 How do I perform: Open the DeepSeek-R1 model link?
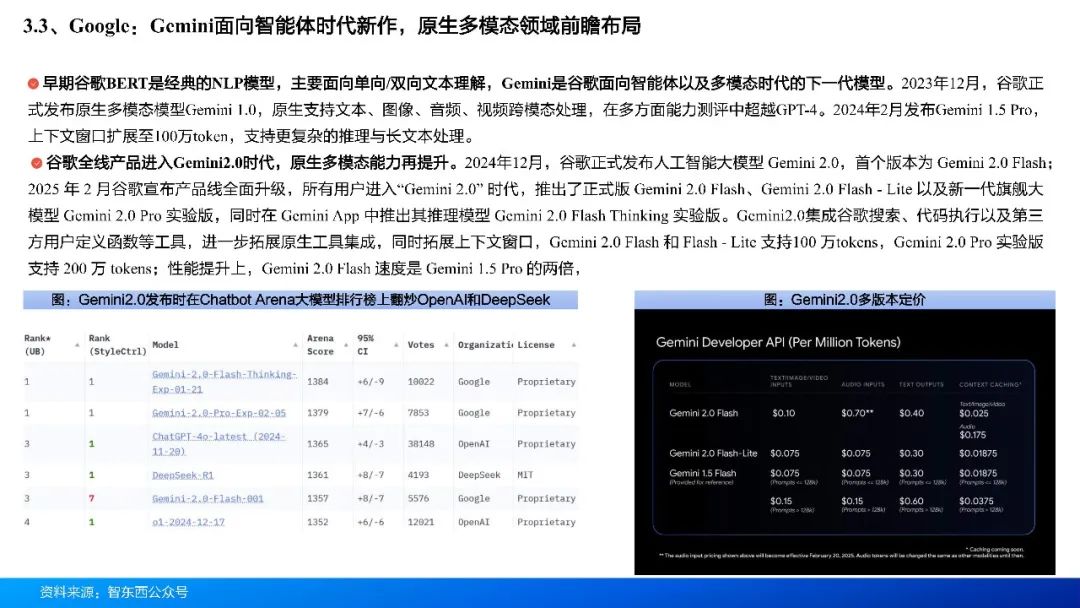pyautogui.click(x=183, y=475)
